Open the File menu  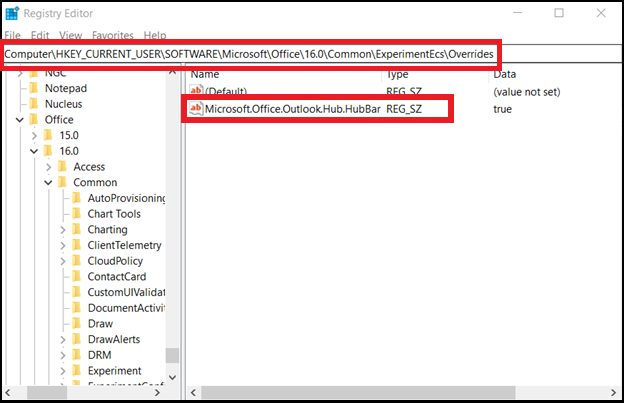pos(12,35)
